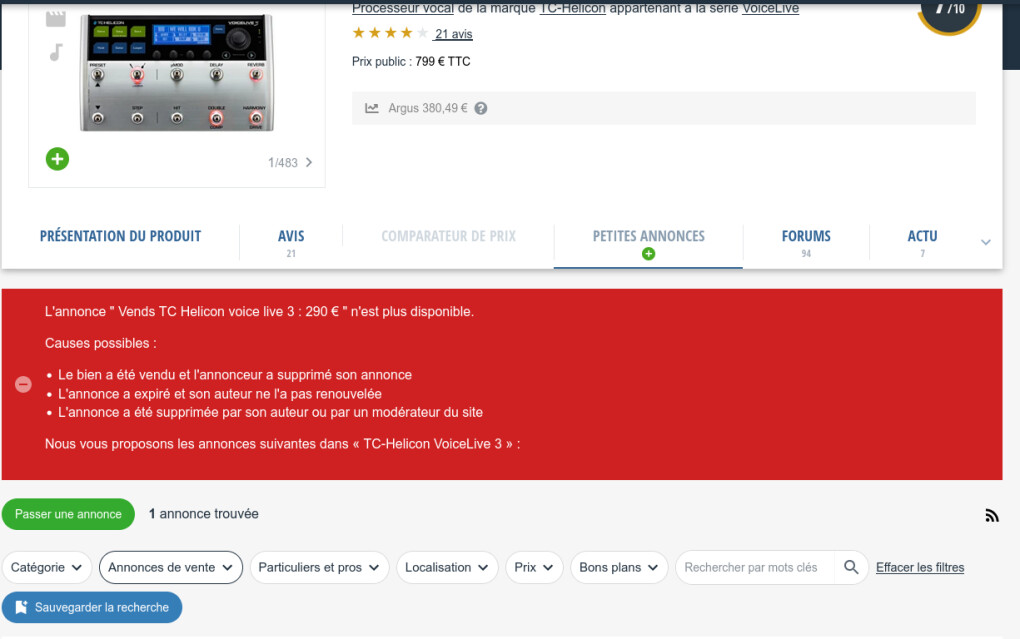The image size is (1020, 639).
Task: Click the keyword search input field
Action: pyautogui.click(x=755, y=567)
